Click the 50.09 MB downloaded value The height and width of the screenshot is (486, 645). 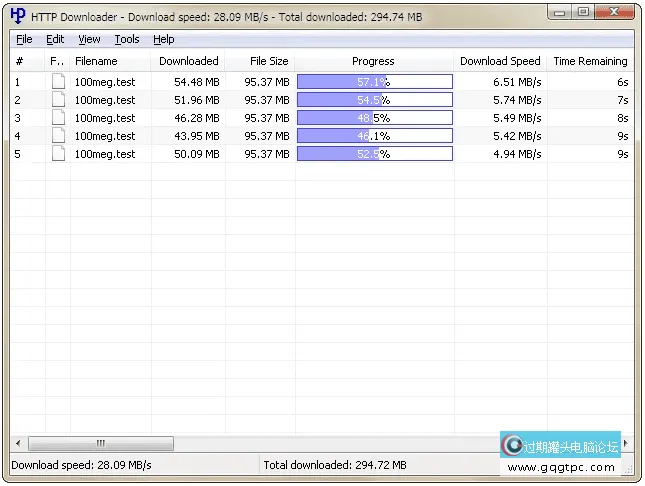coord(197,154)
